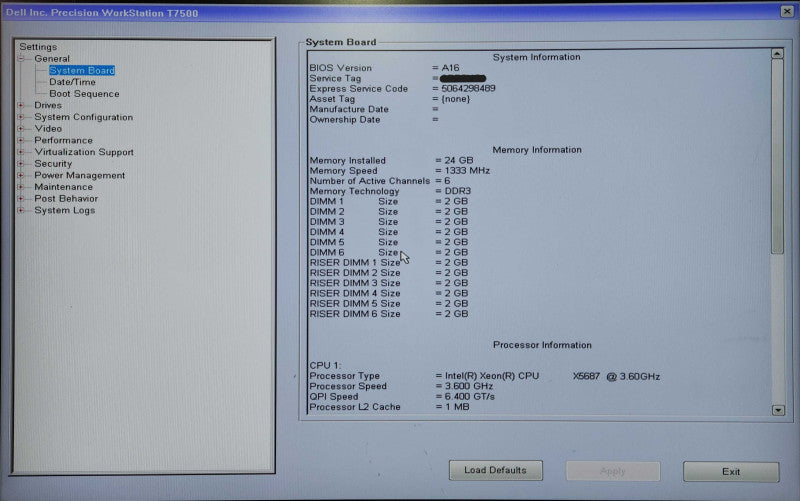Click the Number of Active Channels row
Viewport: 800px width, 501px height.
click(380, 181)
